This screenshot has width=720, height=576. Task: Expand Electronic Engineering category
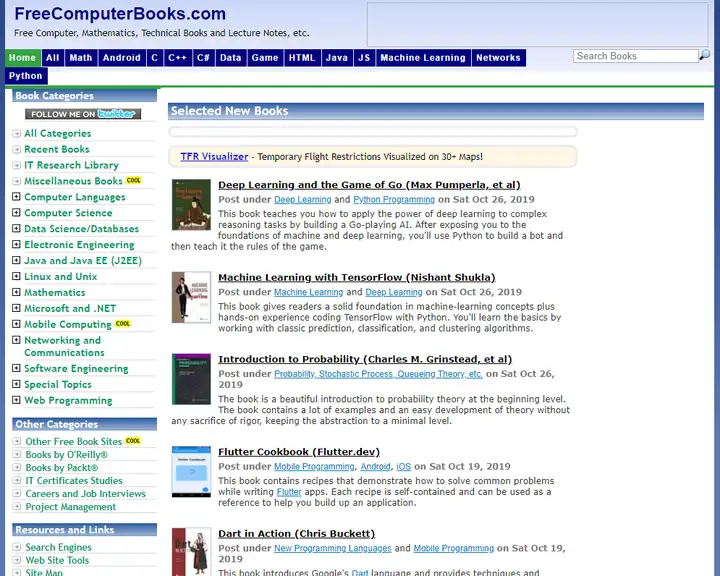click(x=16, y=244)
